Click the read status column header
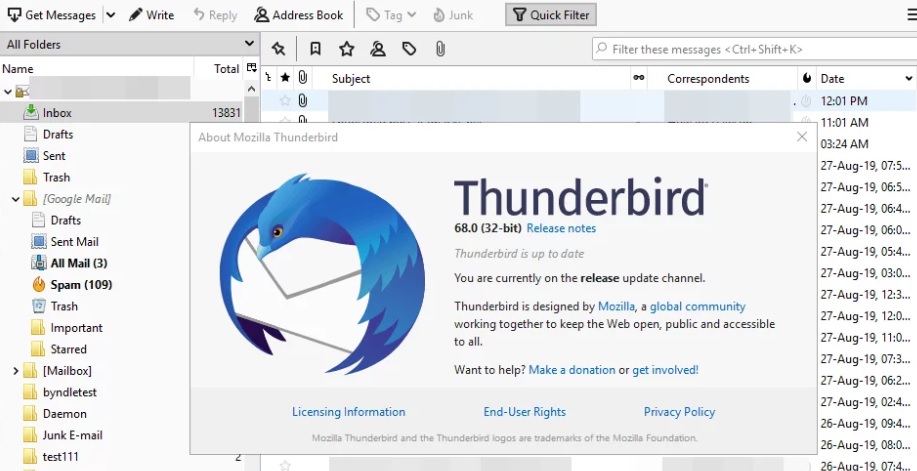The image size is (917, 471). click(639, 78)
